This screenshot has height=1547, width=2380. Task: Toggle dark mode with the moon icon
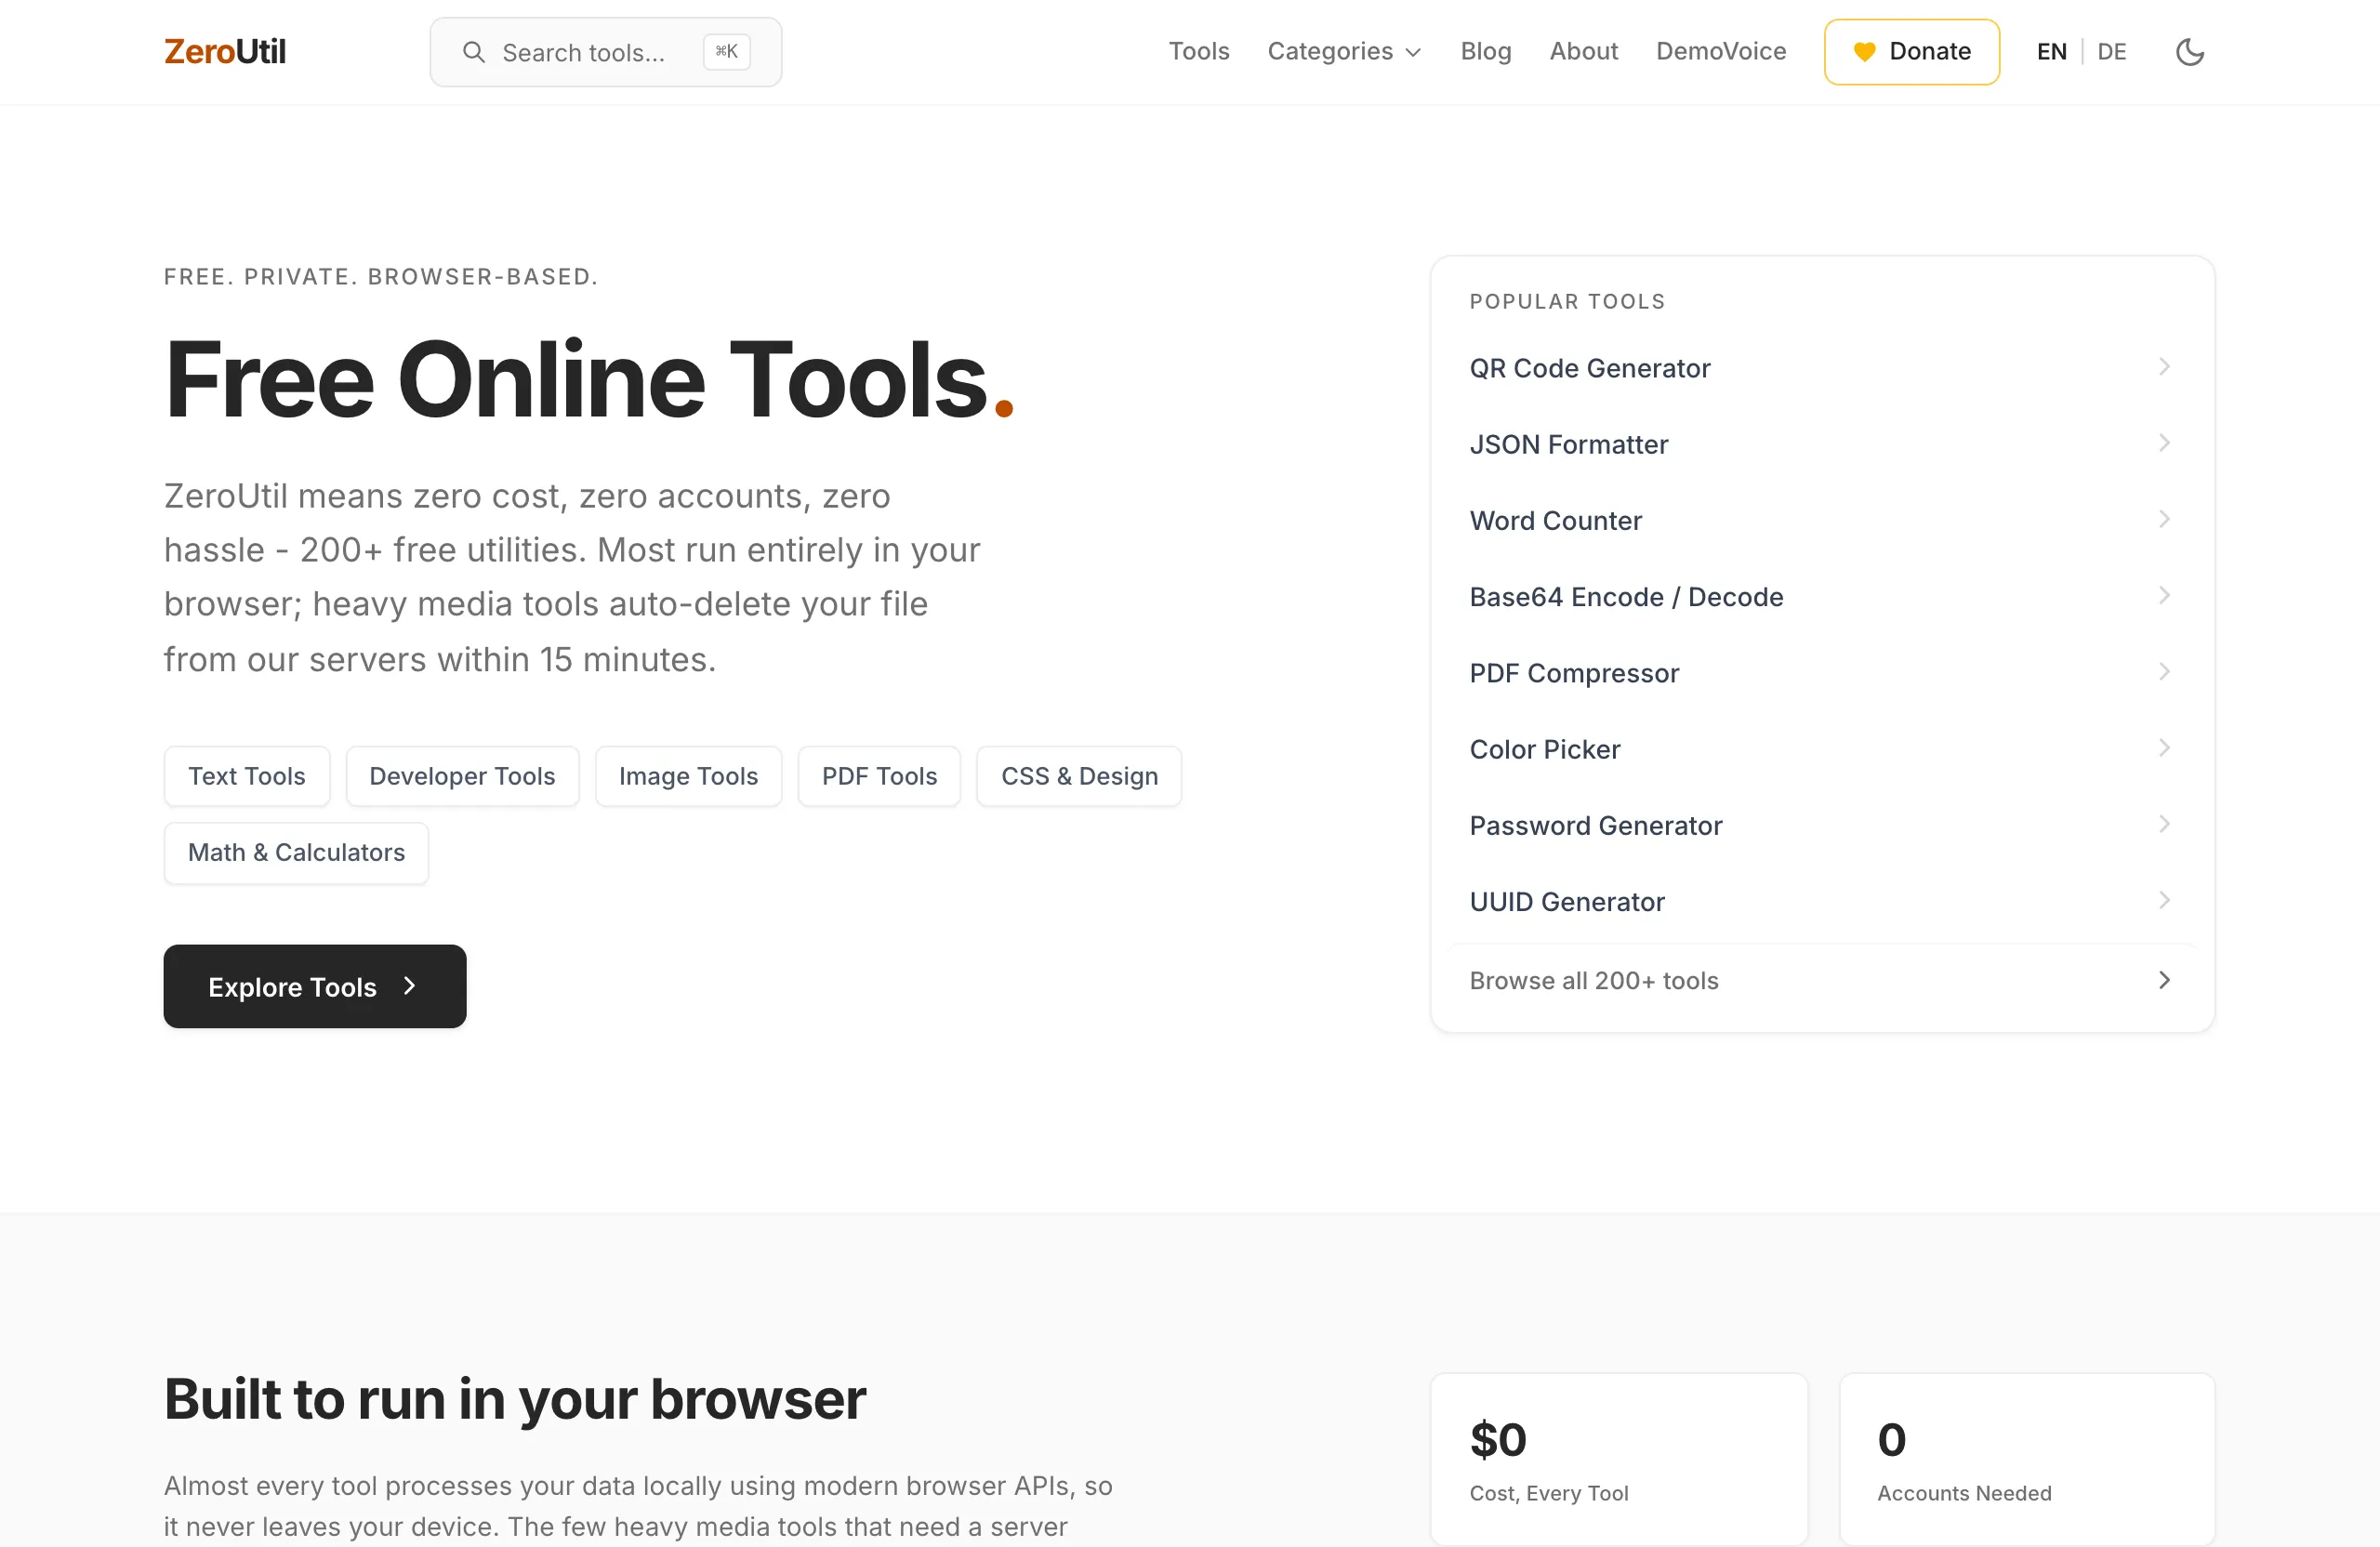click(x=2190, y=52)
